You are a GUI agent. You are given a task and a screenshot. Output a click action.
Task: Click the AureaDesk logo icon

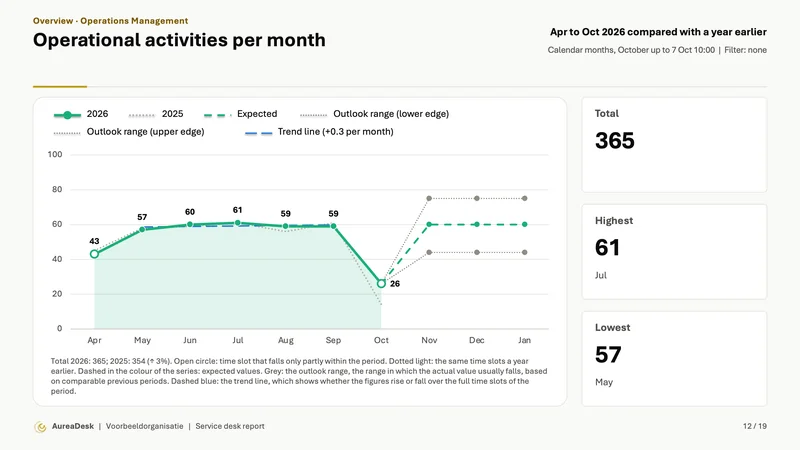pos(40,427)
